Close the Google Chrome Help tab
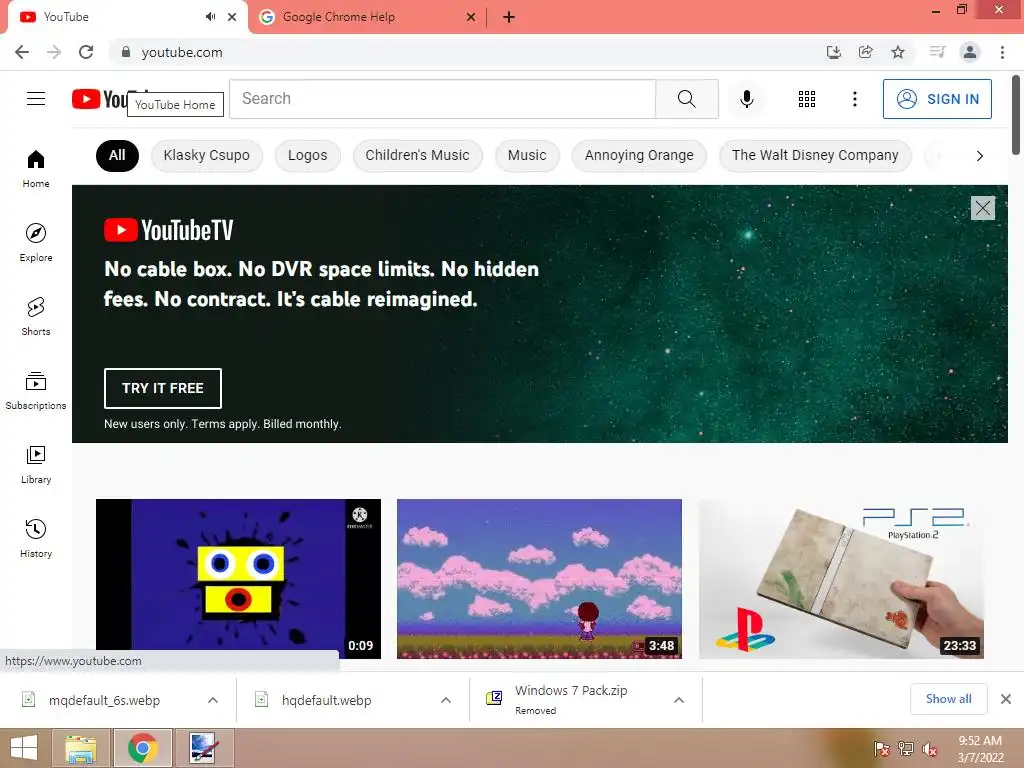Viewport: 1024px width, 768px height. 470,17
